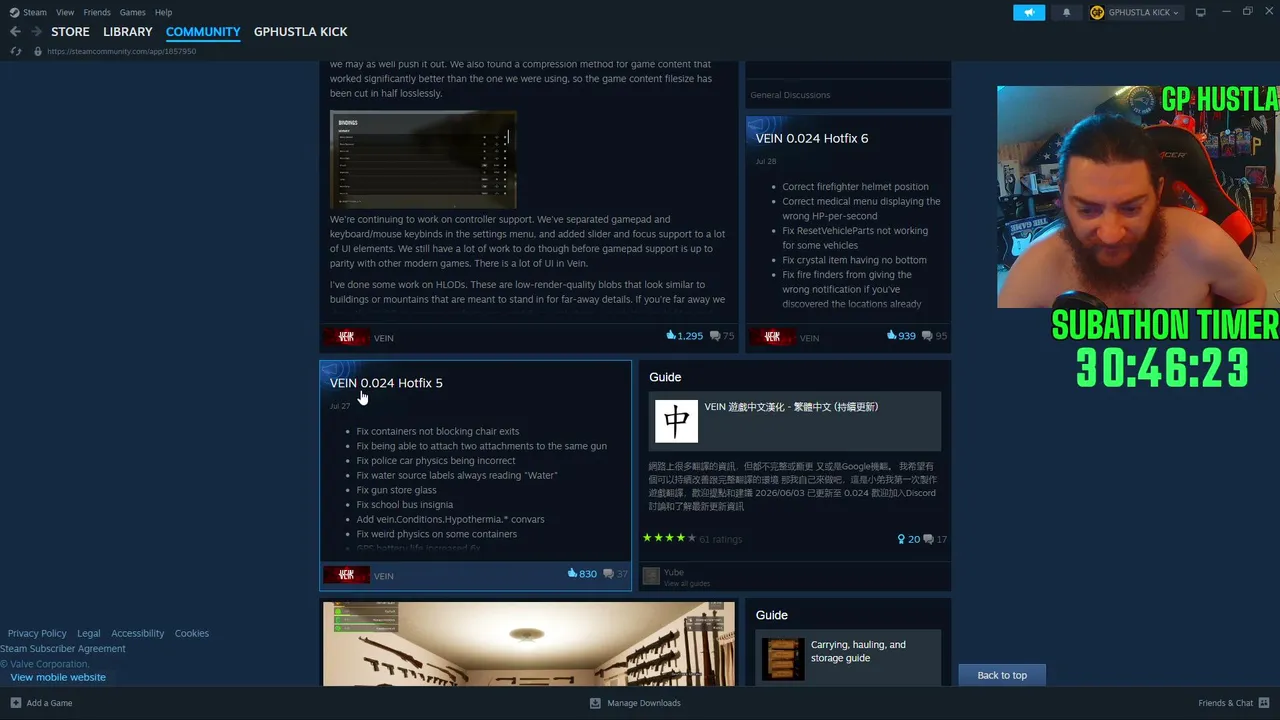
Task: Open the Friends & Chat label
Action: (x=1226, y=703)
